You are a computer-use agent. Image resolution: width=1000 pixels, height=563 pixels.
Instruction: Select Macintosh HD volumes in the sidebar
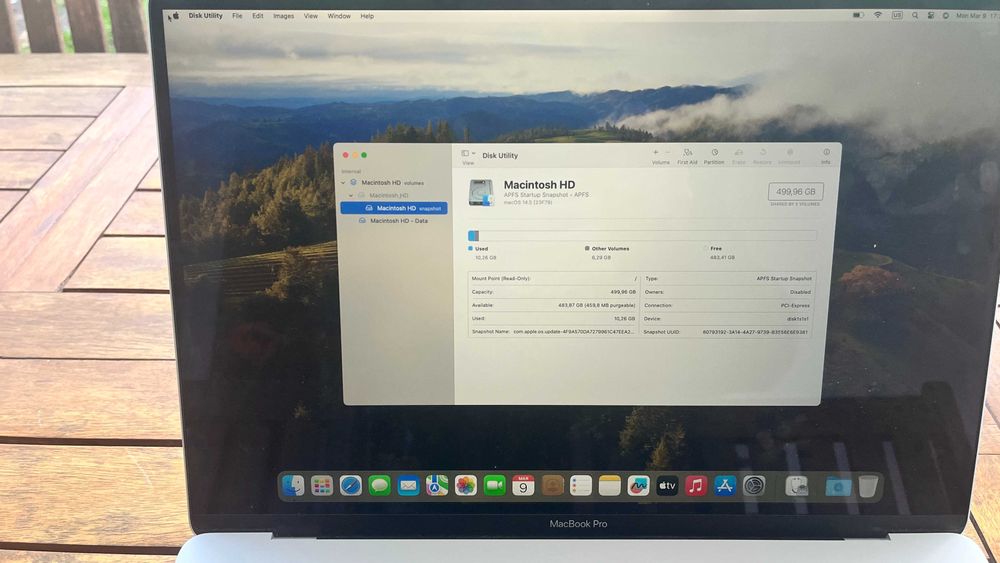click(x=392, y=183)
